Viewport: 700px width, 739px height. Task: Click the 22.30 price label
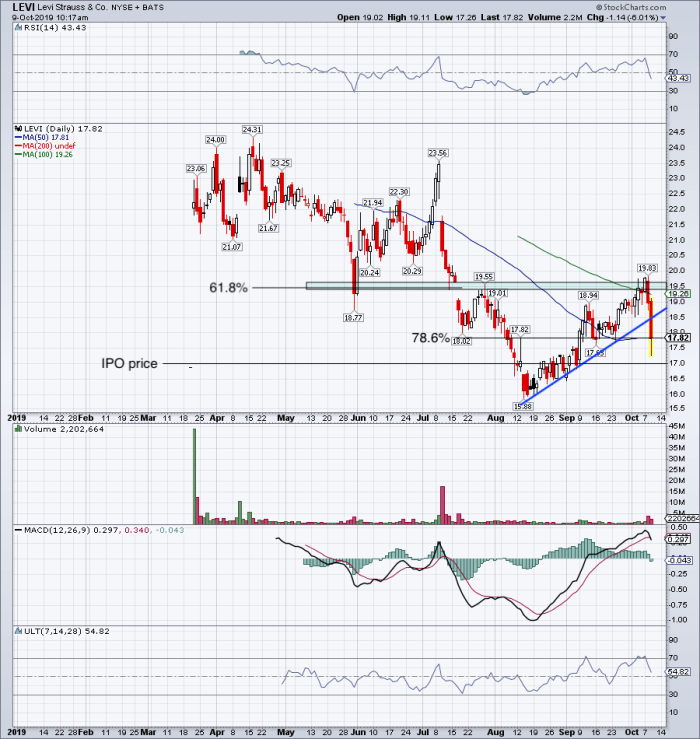[x=399, y=192]
